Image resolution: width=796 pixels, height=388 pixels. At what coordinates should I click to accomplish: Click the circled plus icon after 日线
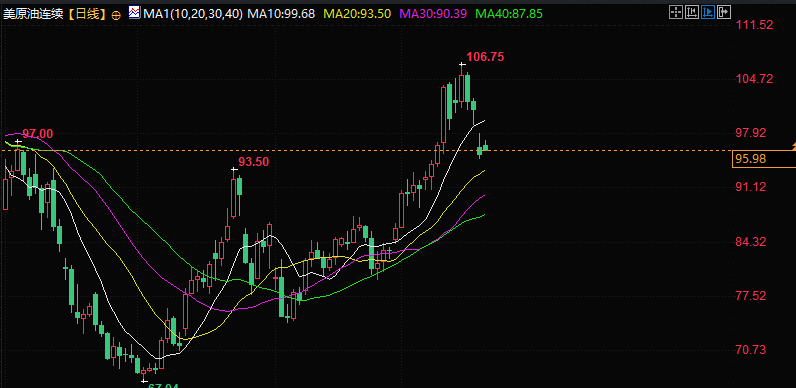pos(116,15)
